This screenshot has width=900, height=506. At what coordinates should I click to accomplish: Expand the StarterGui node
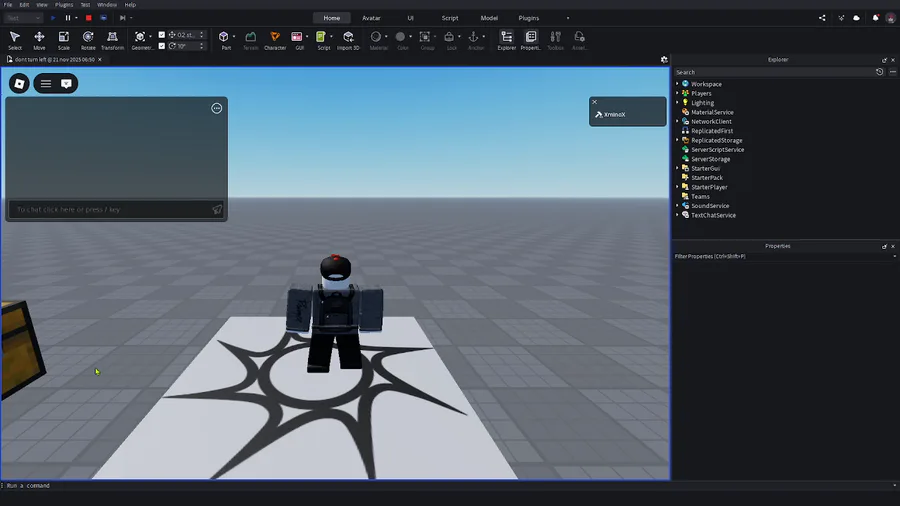click(x=677, y=168)
